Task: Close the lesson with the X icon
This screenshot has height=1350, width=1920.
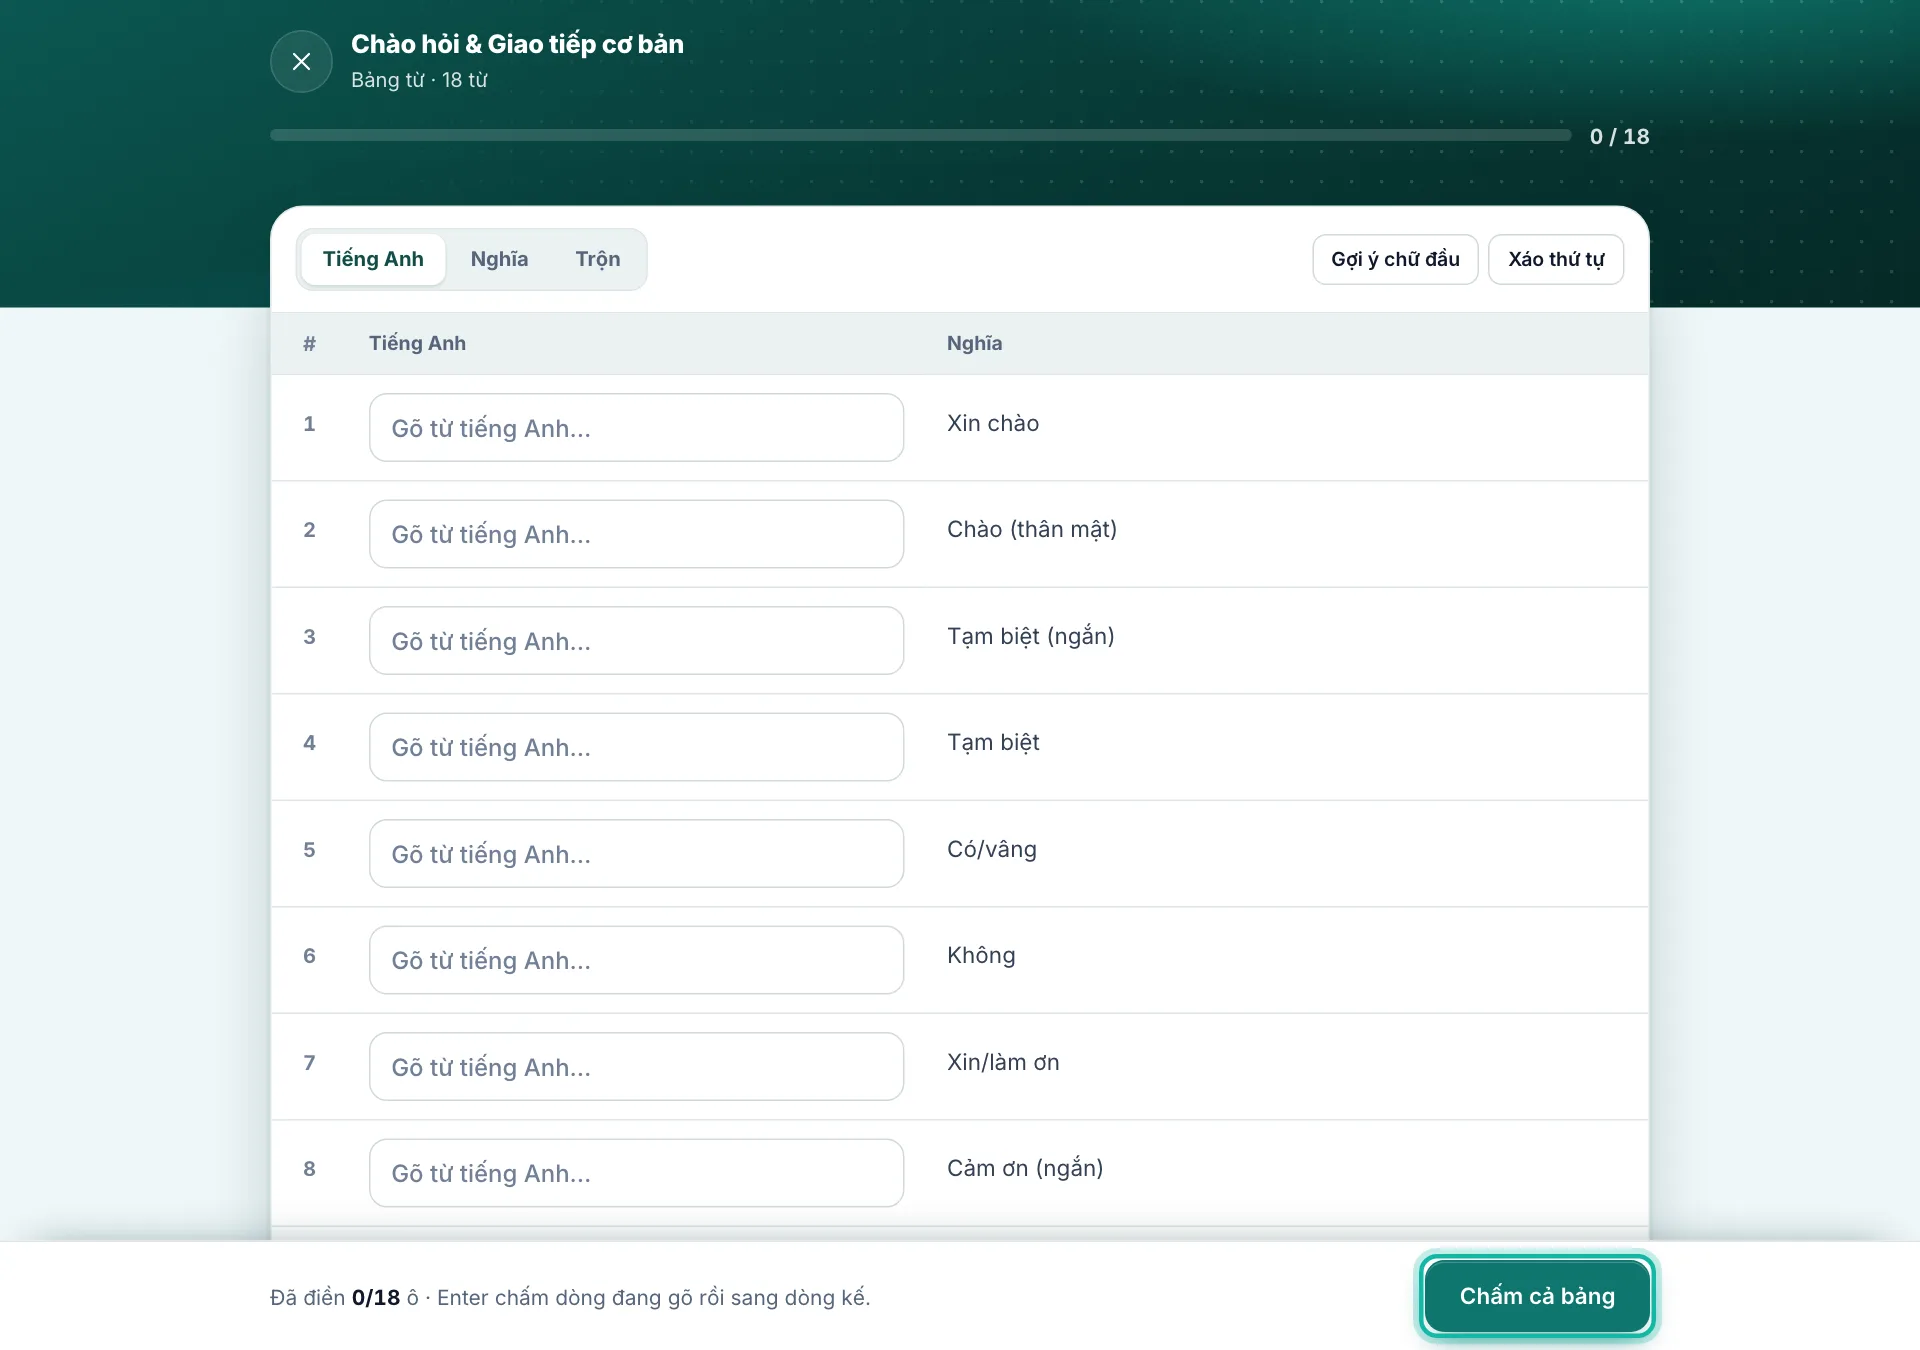Action: [x=301, y=61]
